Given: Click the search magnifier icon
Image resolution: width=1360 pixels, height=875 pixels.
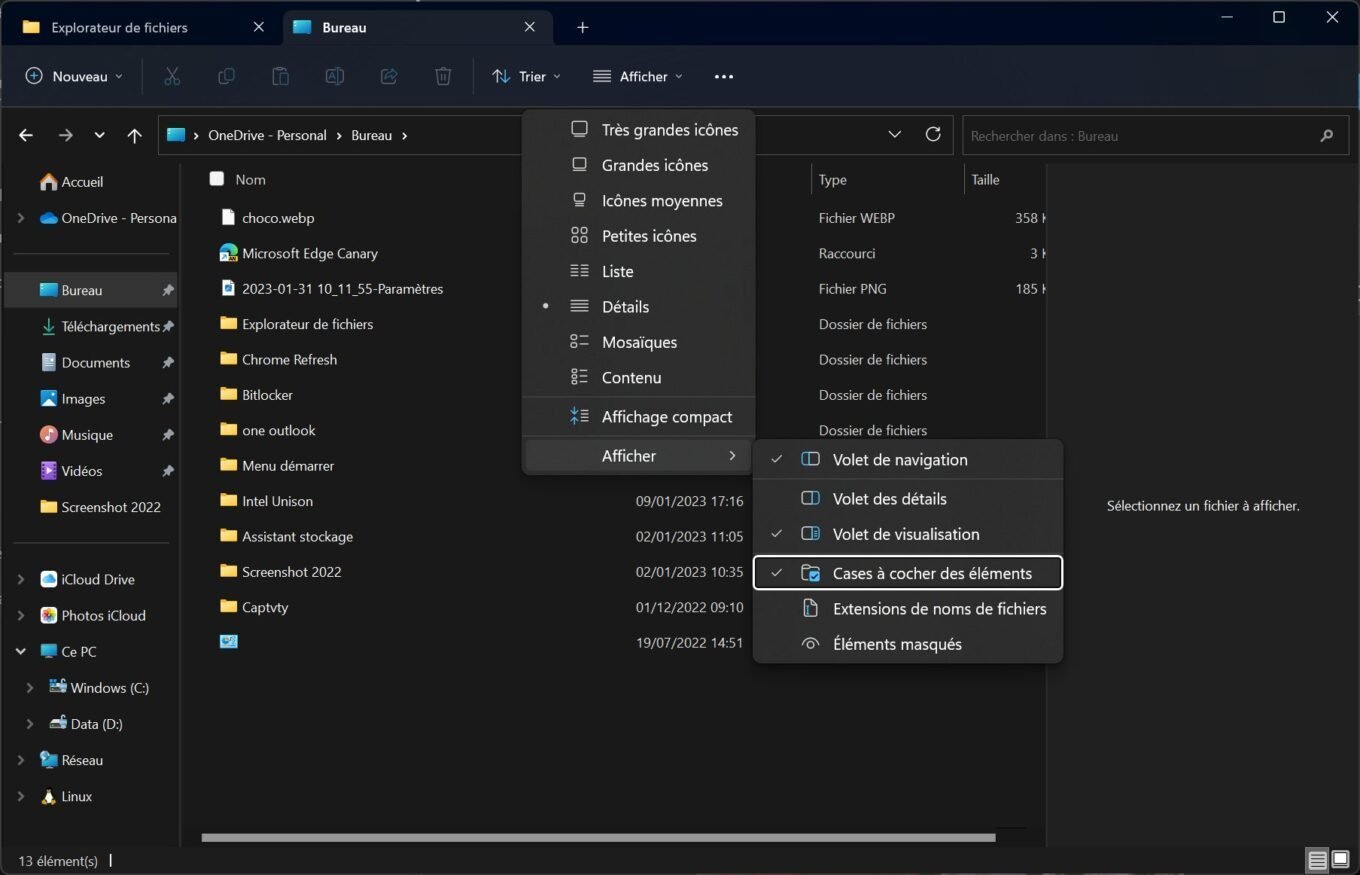Looking at the screenshot, I should (x=1327, y=135).
